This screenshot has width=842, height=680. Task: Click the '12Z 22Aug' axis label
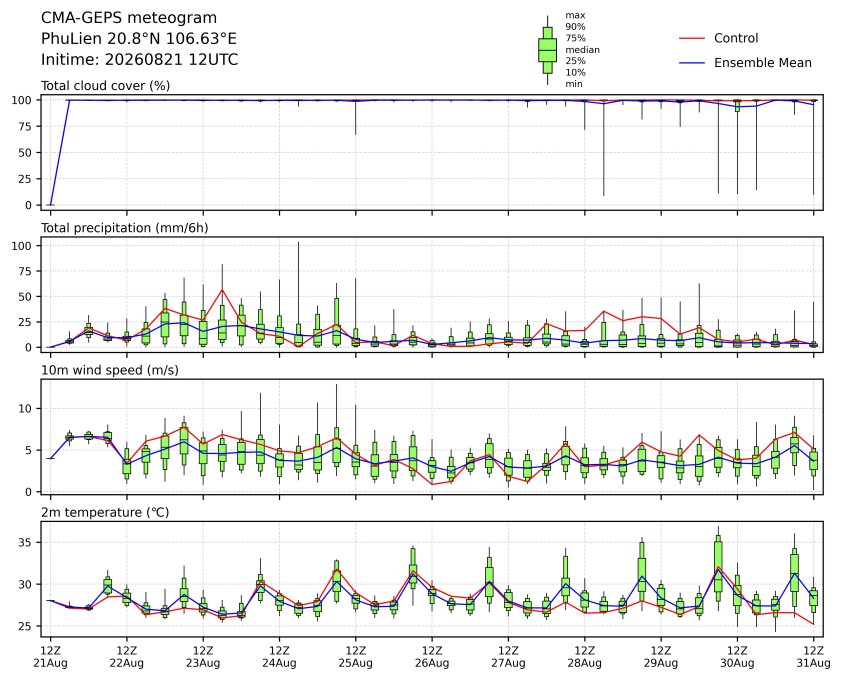tap(127, 657)
